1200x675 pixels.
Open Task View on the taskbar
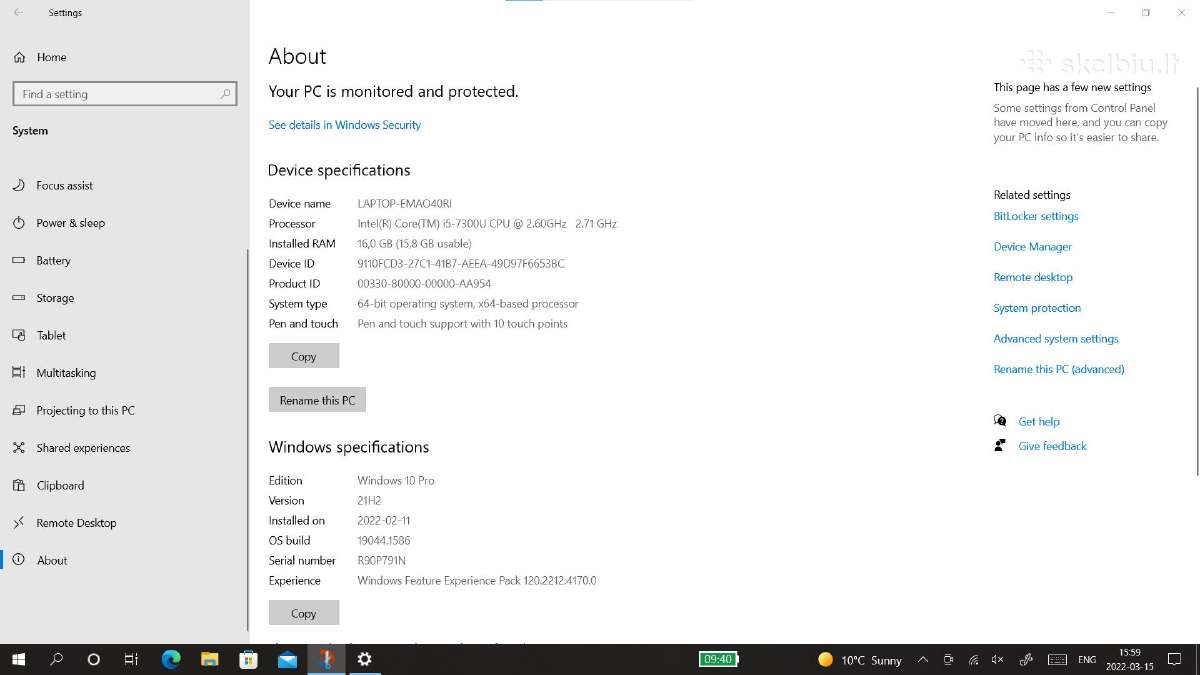coord(131,659)
